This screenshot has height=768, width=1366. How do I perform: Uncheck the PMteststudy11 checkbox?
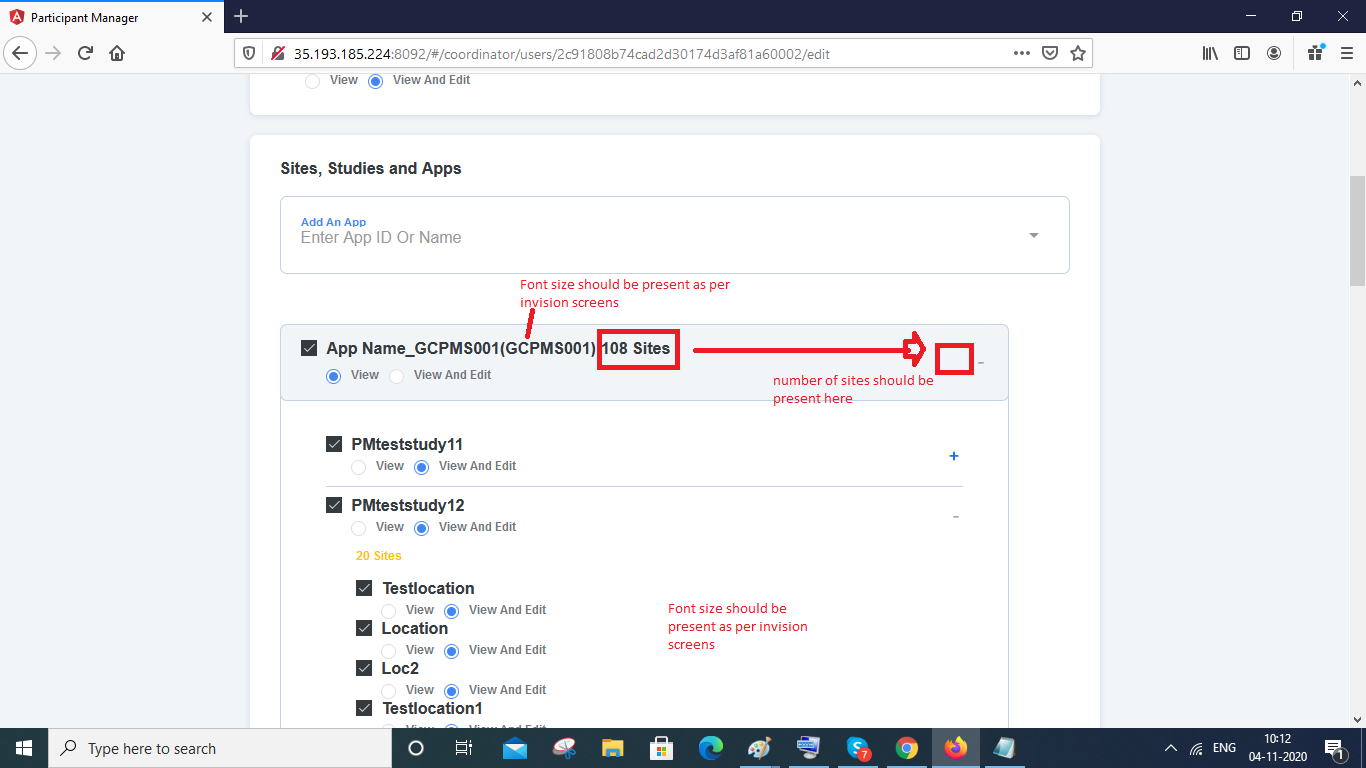335,443
